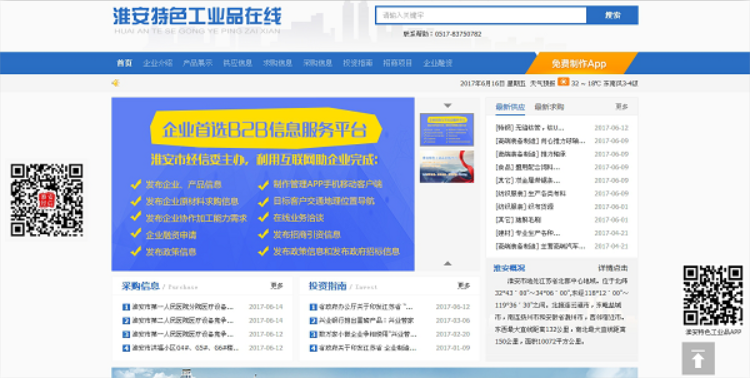Click number 4 icon in 投资指南 list

tap(313, 348)
